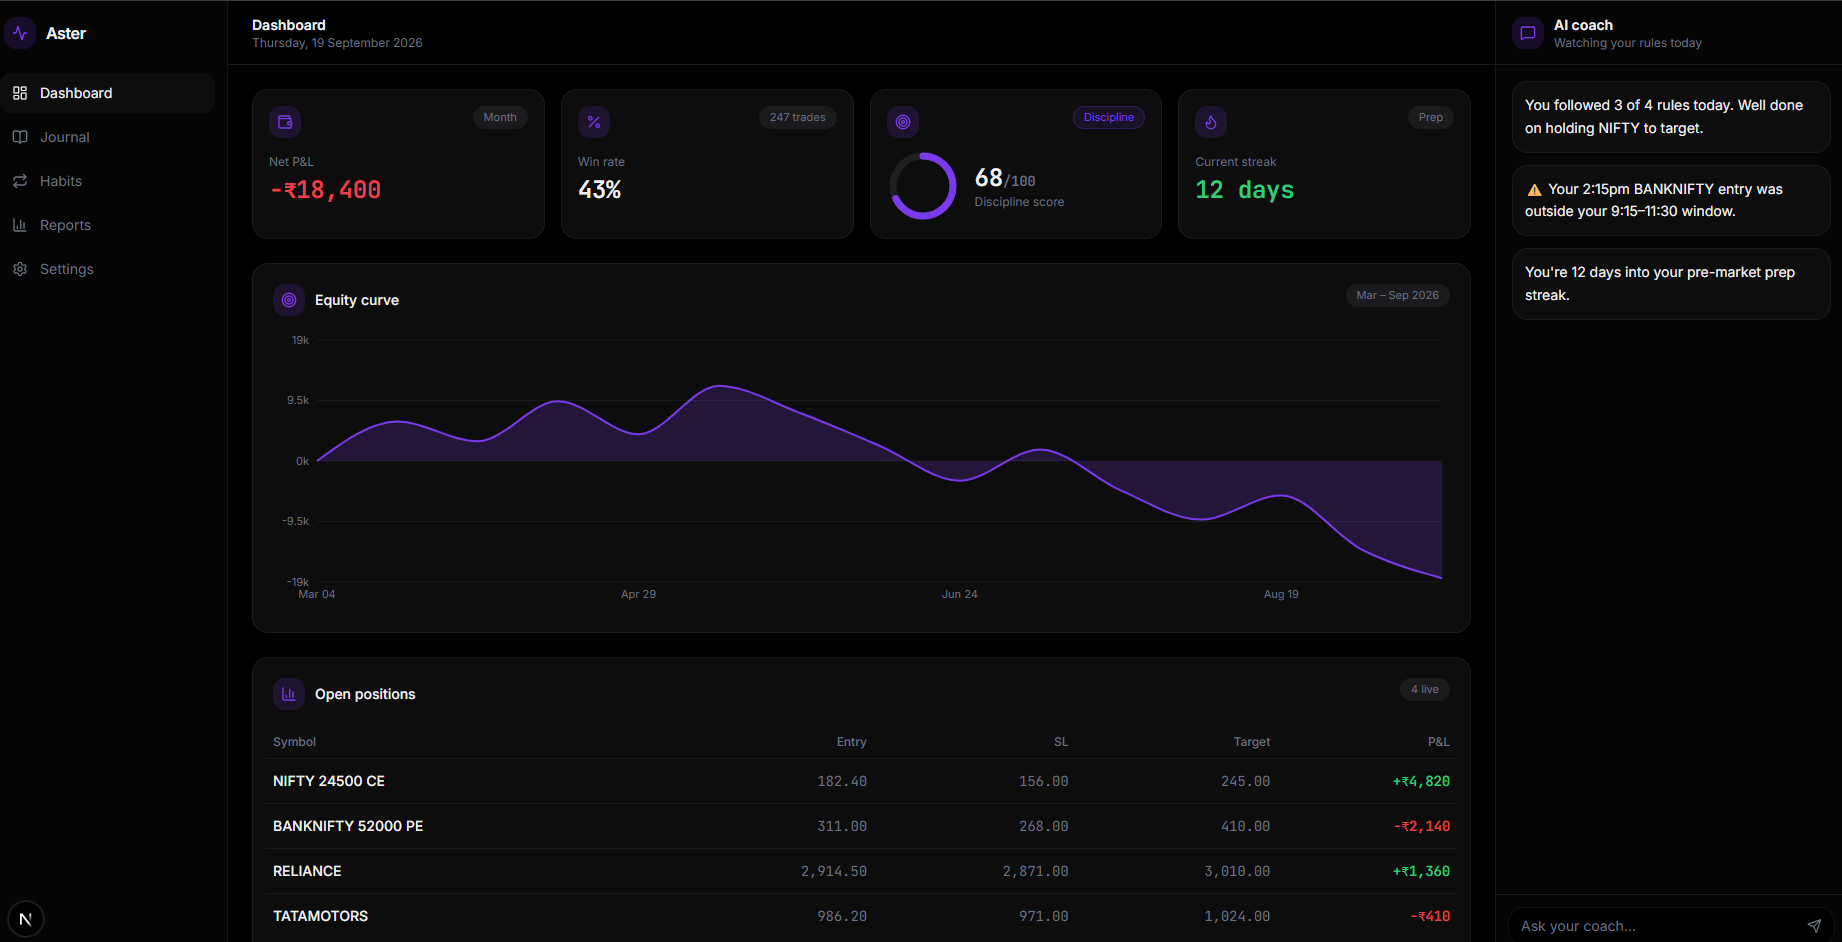
Task: Click the Apr 29 axis label
Action: (638, 594)
